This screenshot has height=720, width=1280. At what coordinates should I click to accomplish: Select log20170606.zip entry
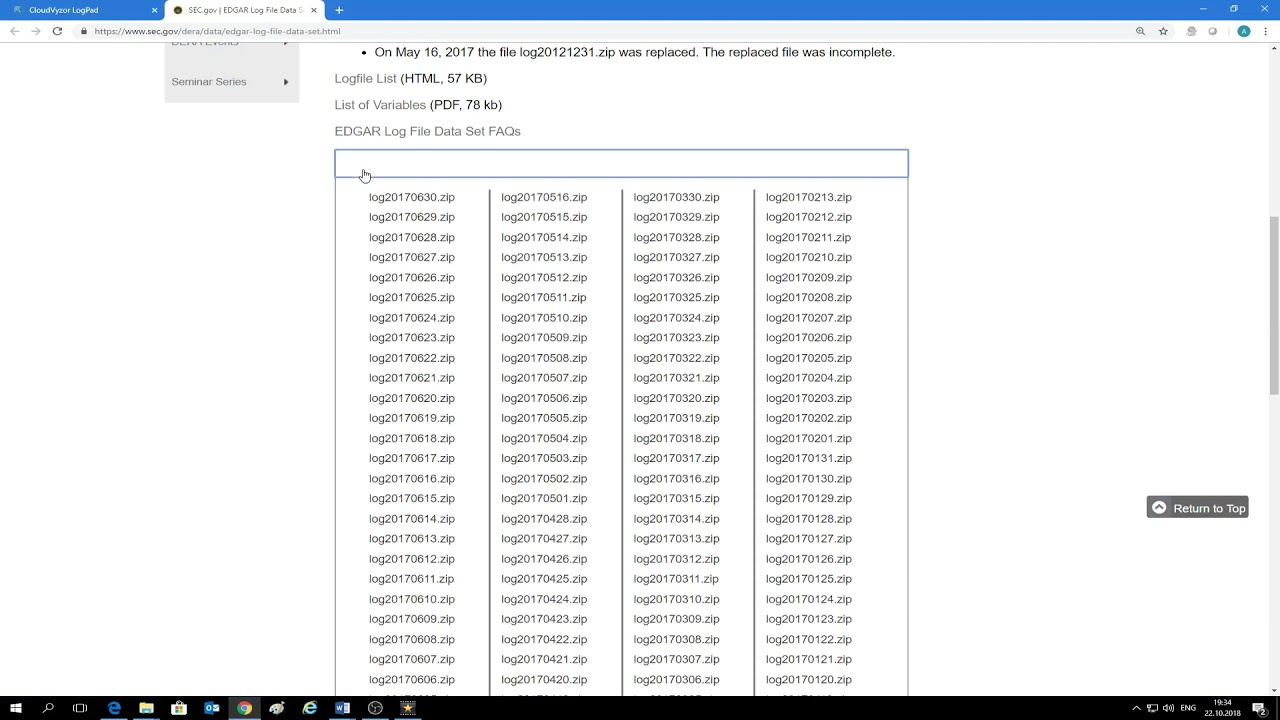click(x=412, y=680)
